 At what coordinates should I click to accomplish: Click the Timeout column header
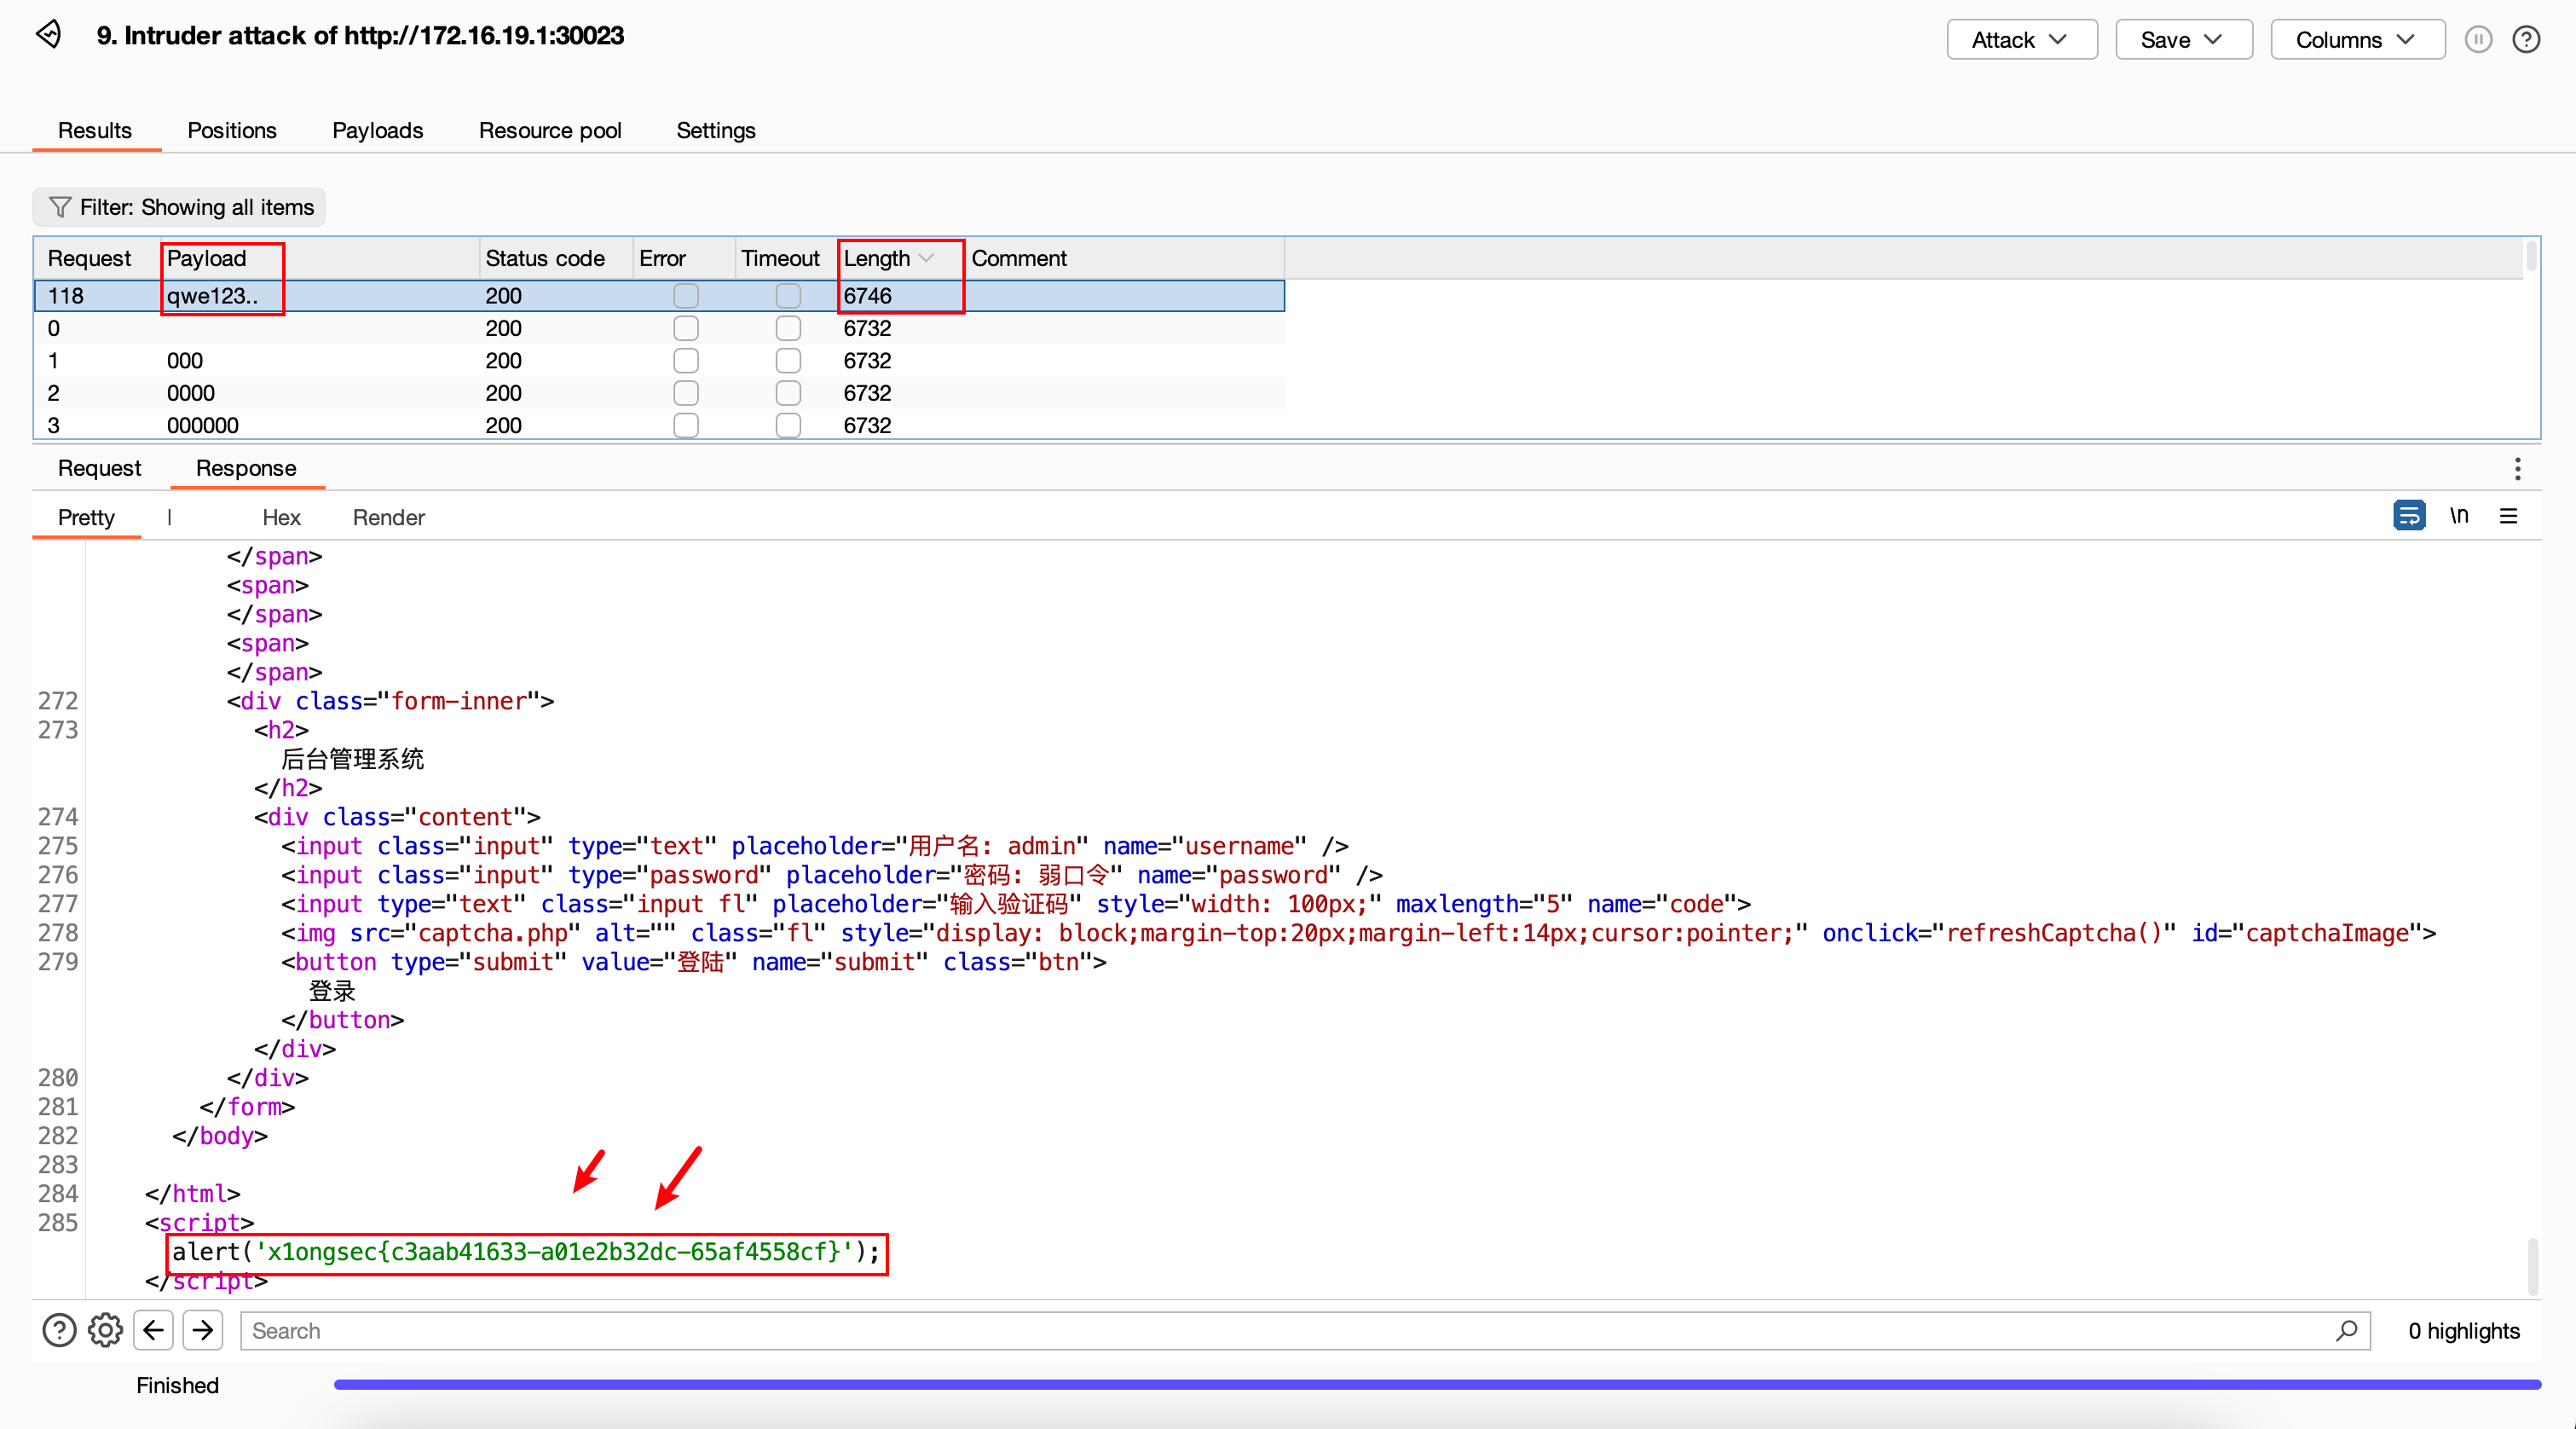786,258
